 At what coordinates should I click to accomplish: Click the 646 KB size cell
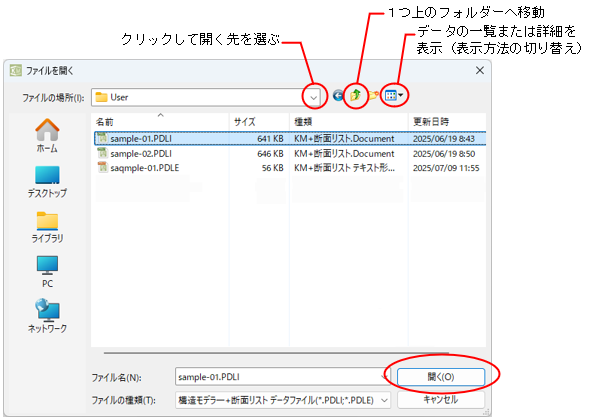(x=270, y=154)
